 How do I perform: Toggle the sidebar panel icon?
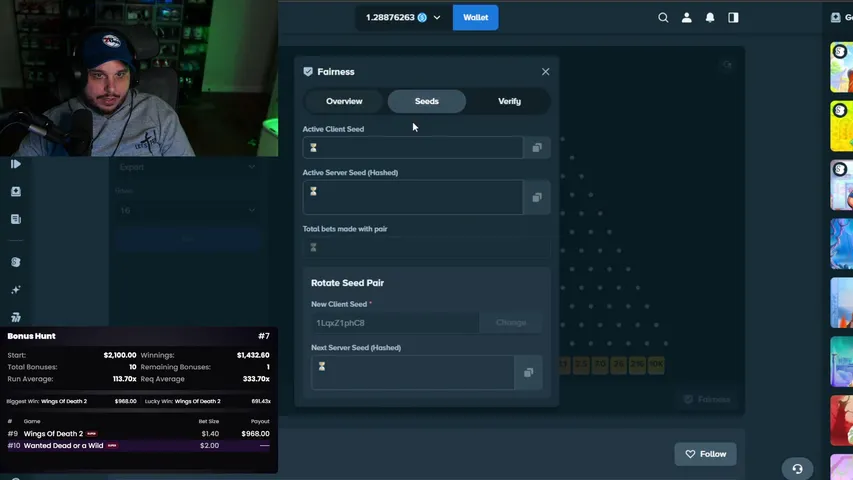[x=733, y=17]
